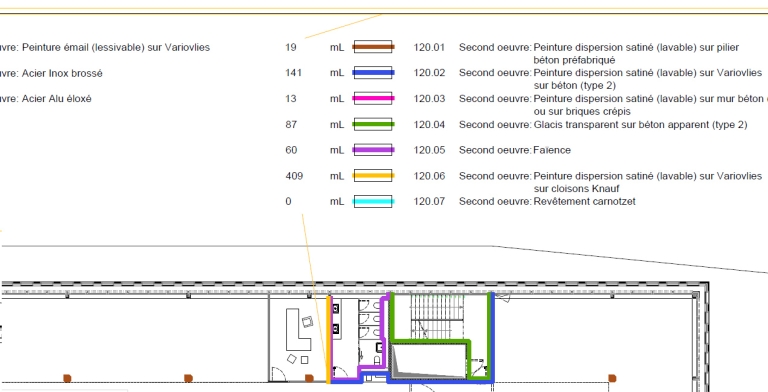Click the blue swatch for 120.02
768x392 pixels.
point(373,73)
